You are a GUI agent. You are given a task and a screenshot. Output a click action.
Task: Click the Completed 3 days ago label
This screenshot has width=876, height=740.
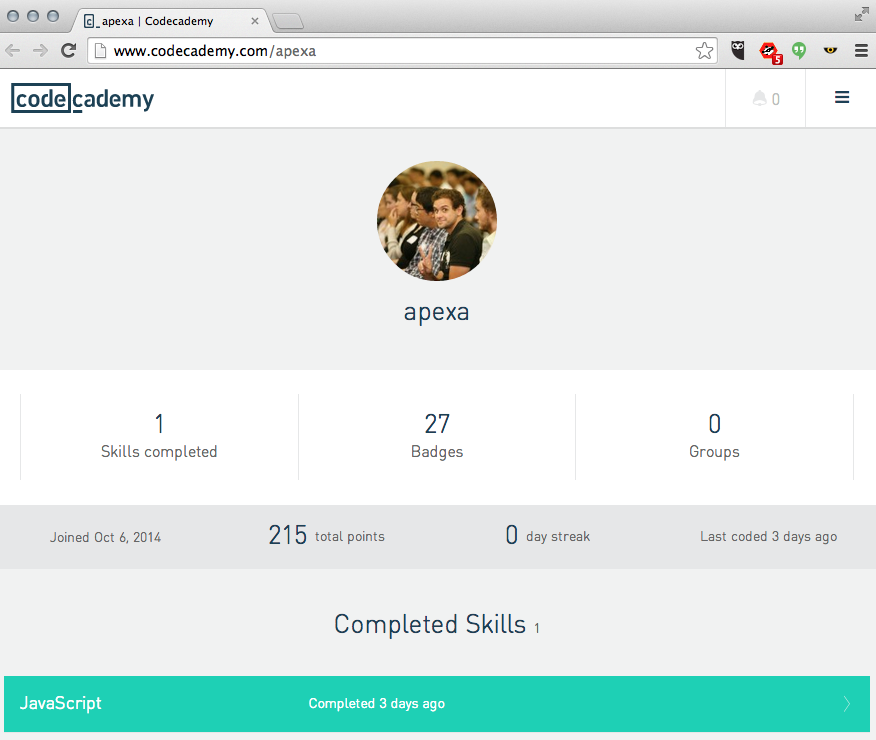(377, 704)
